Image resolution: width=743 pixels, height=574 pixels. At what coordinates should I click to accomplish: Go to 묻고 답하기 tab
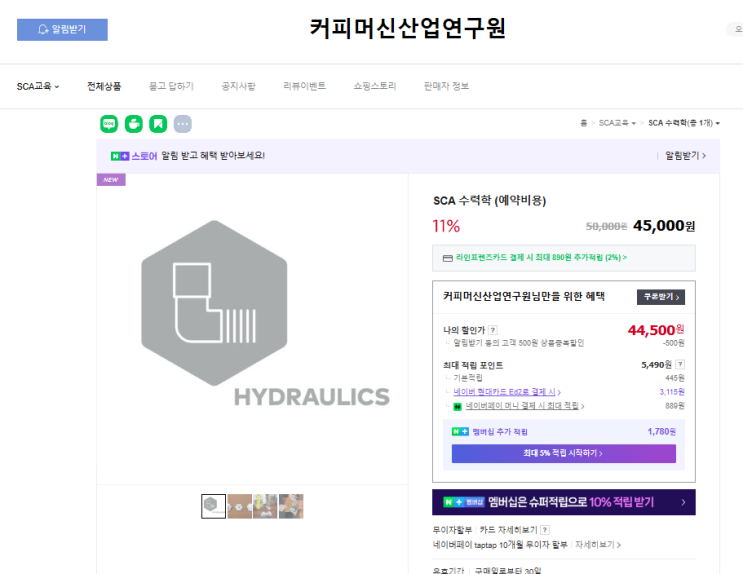[x=171, y=86]
